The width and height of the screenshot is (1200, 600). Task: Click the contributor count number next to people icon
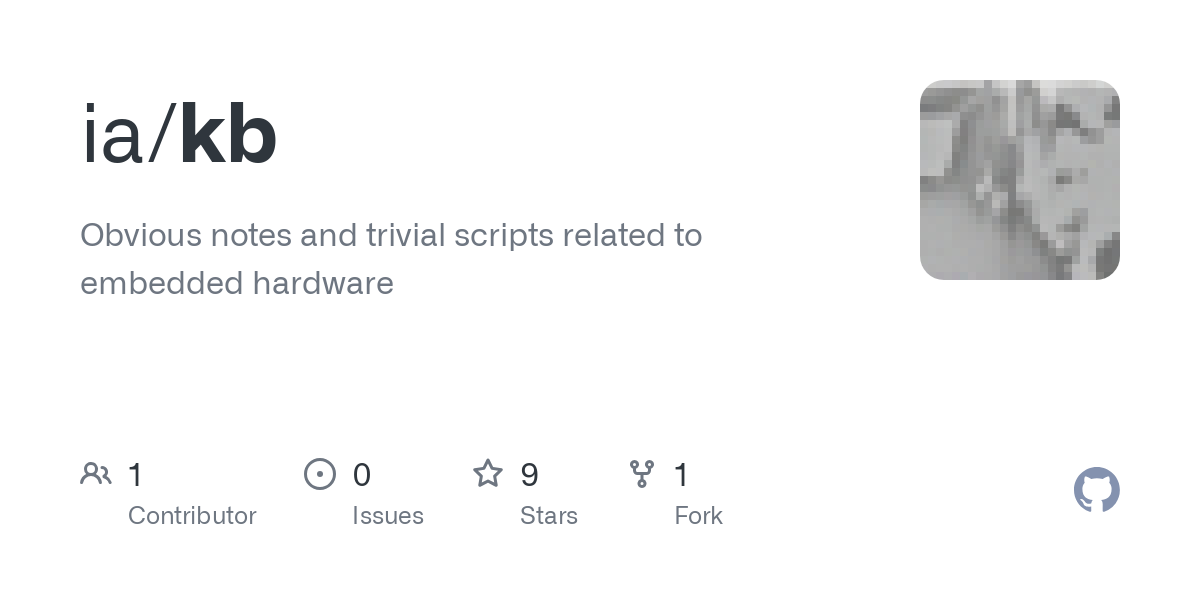[136, 475]
